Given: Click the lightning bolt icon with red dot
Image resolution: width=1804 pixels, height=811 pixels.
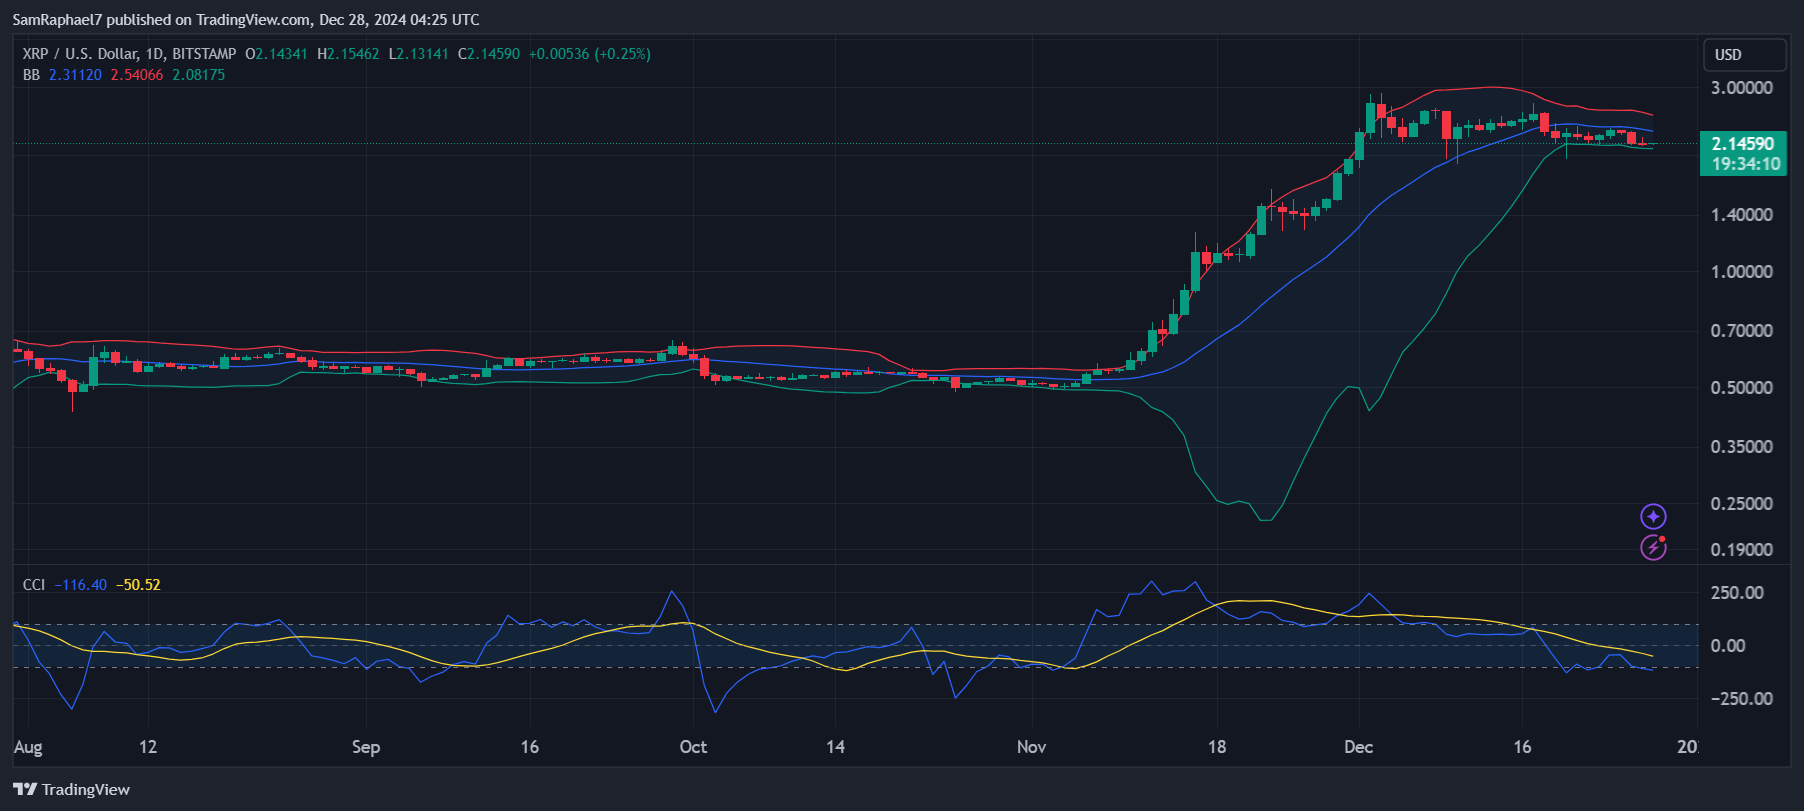Looking at the screenshot, I should [1653, 547].
